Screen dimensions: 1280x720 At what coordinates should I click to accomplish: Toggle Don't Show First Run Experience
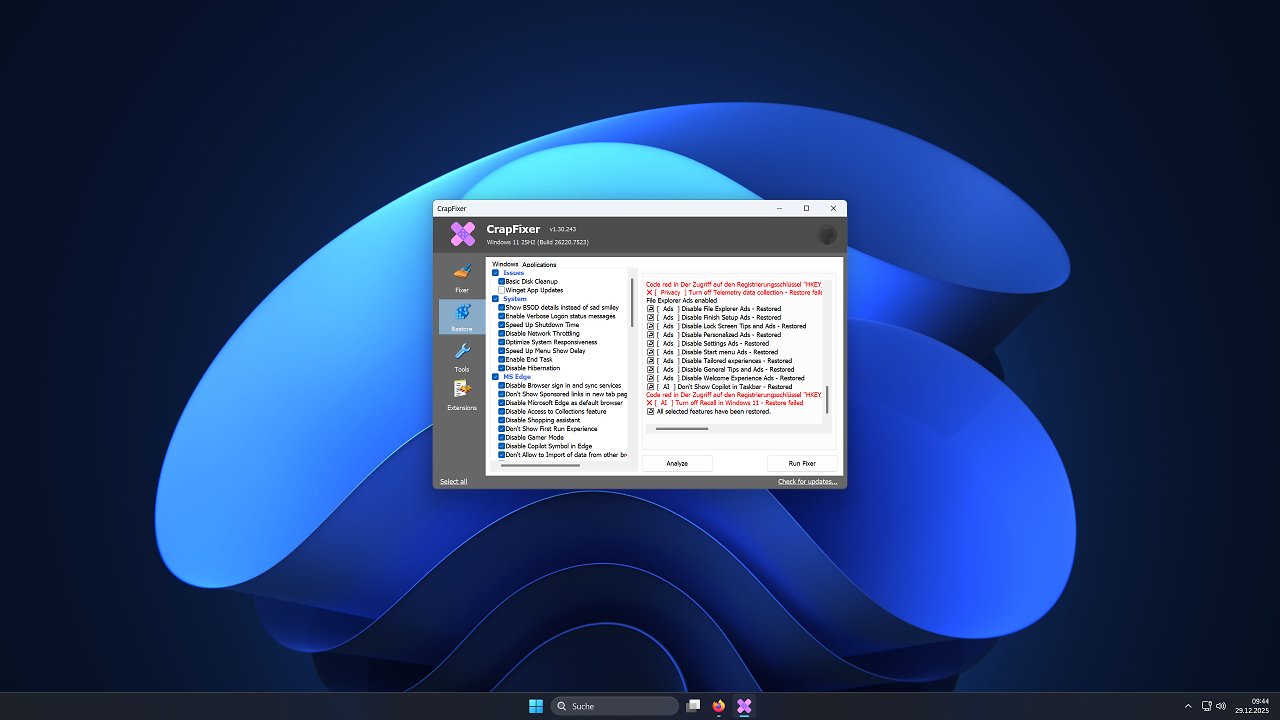502,429
